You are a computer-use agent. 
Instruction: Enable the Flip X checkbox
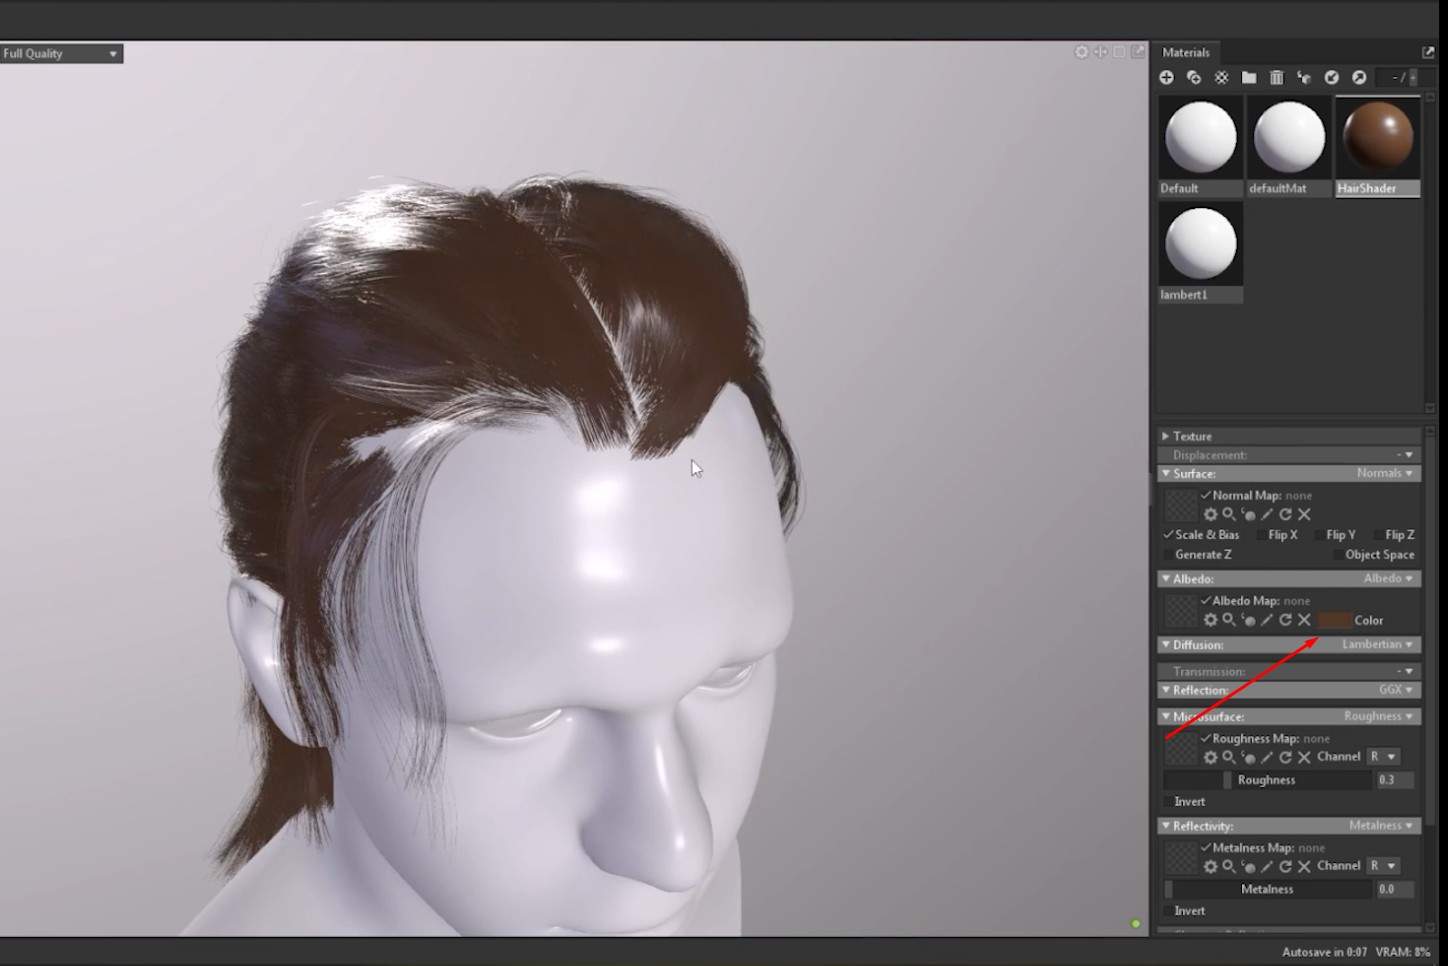(x=1261, y=535)
